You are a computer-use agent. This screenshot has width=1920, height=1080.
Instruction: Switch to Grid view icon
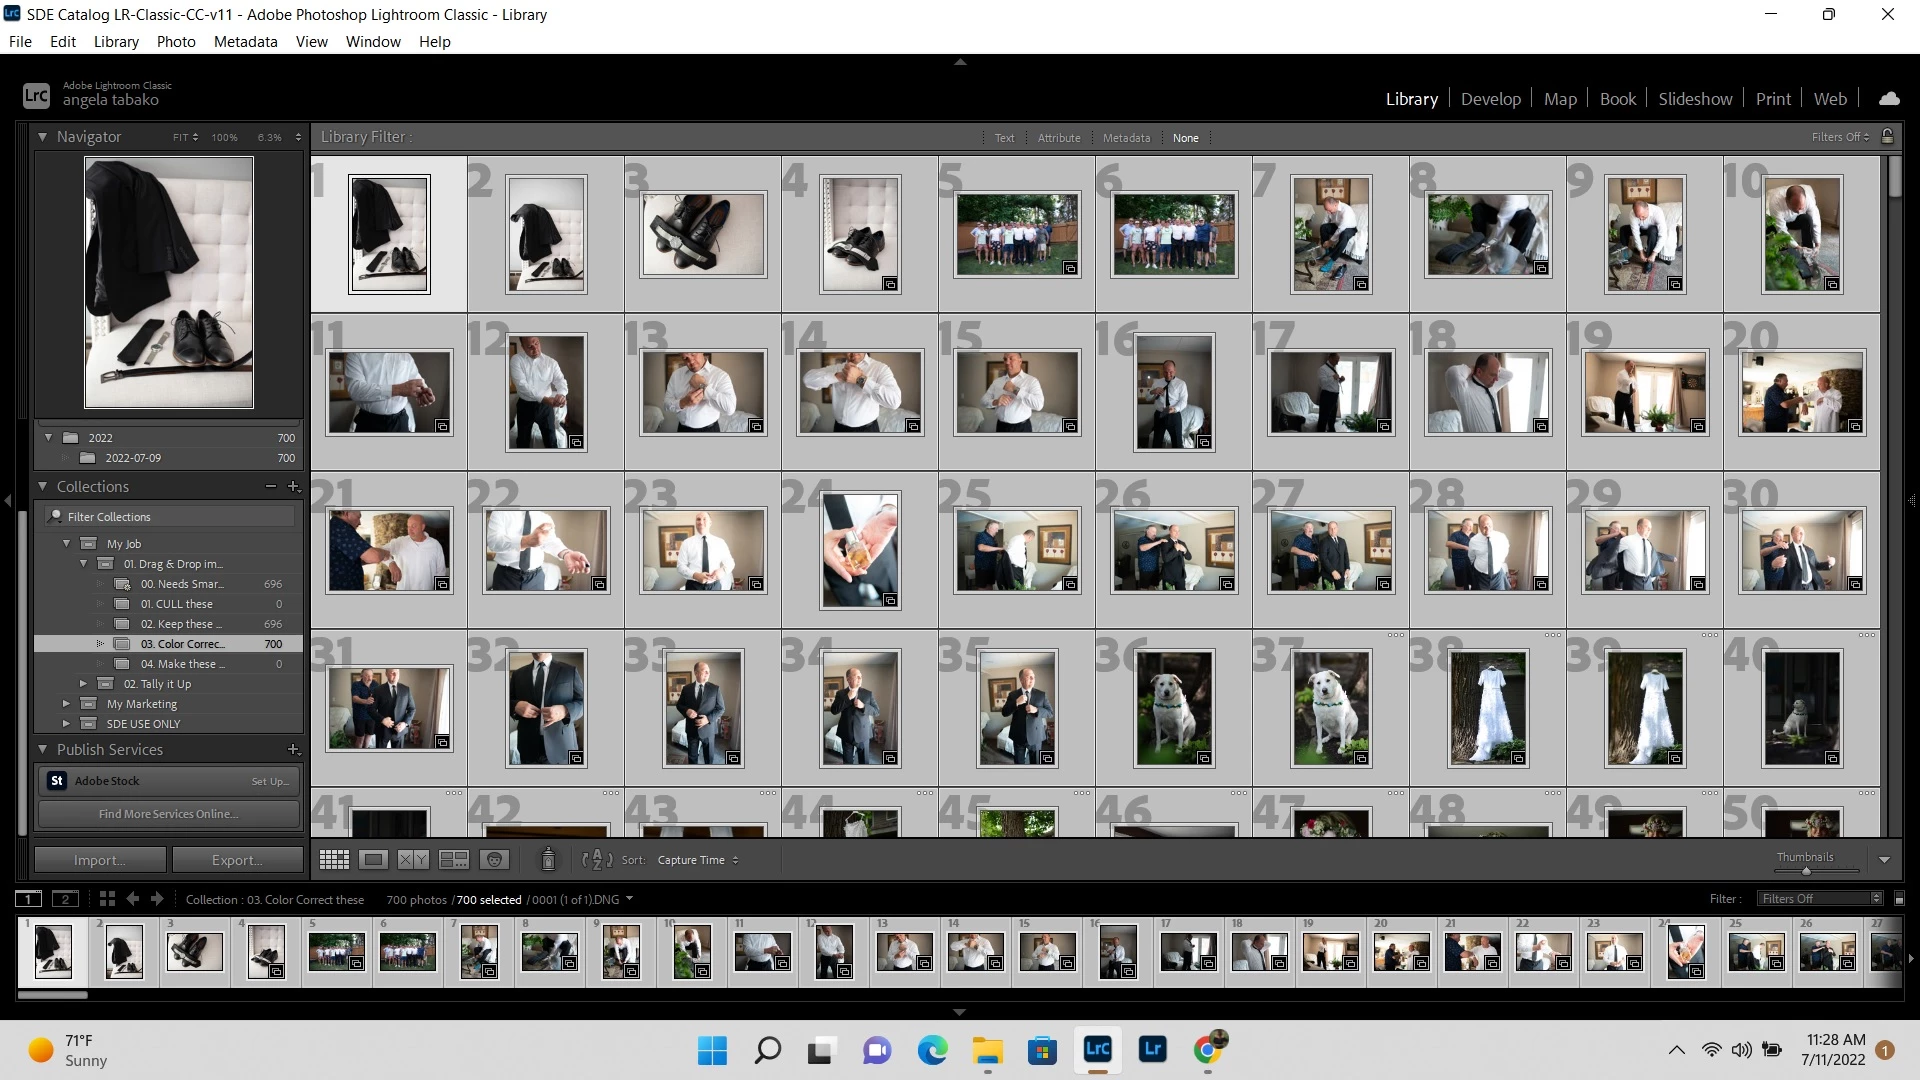pos(333,860)
